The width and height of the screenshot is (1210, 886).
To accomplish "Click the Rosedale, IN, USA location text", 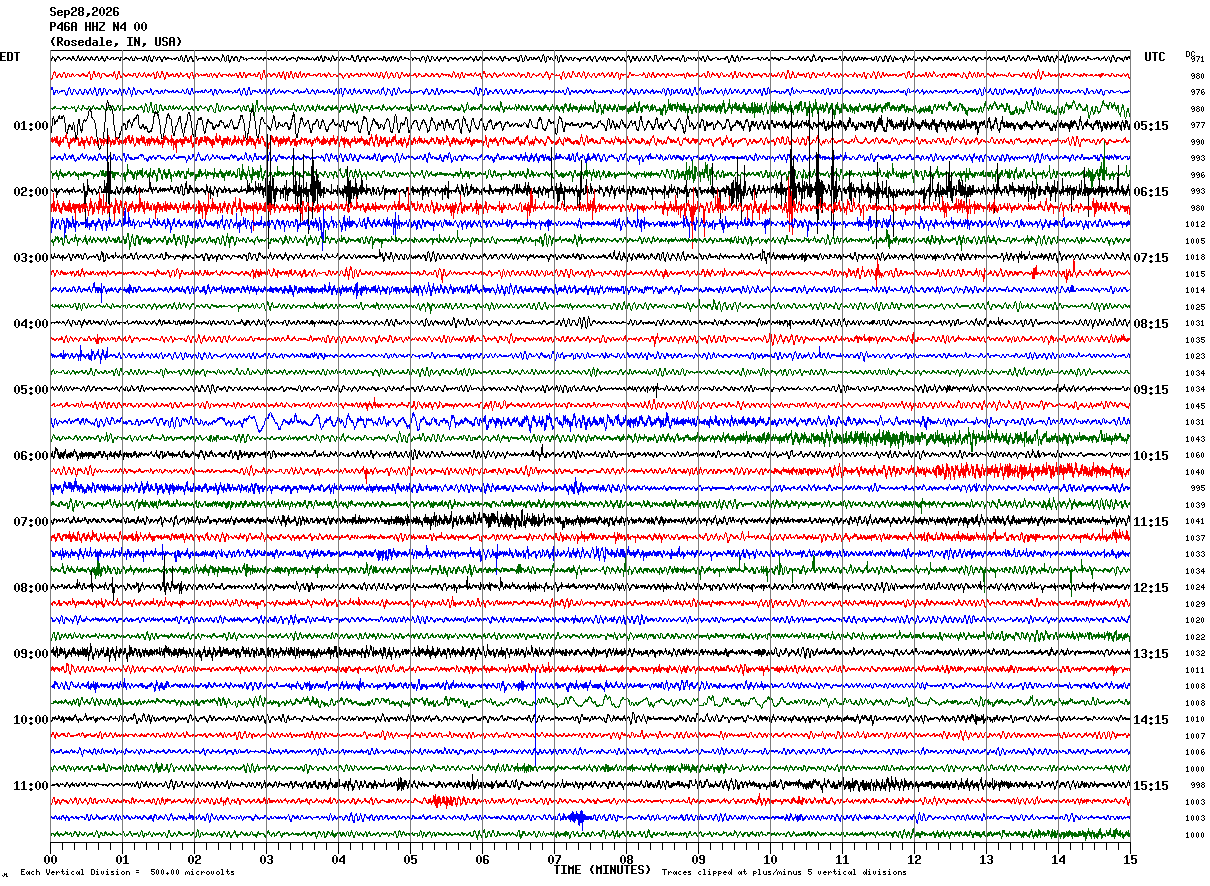I will point(116,42).
